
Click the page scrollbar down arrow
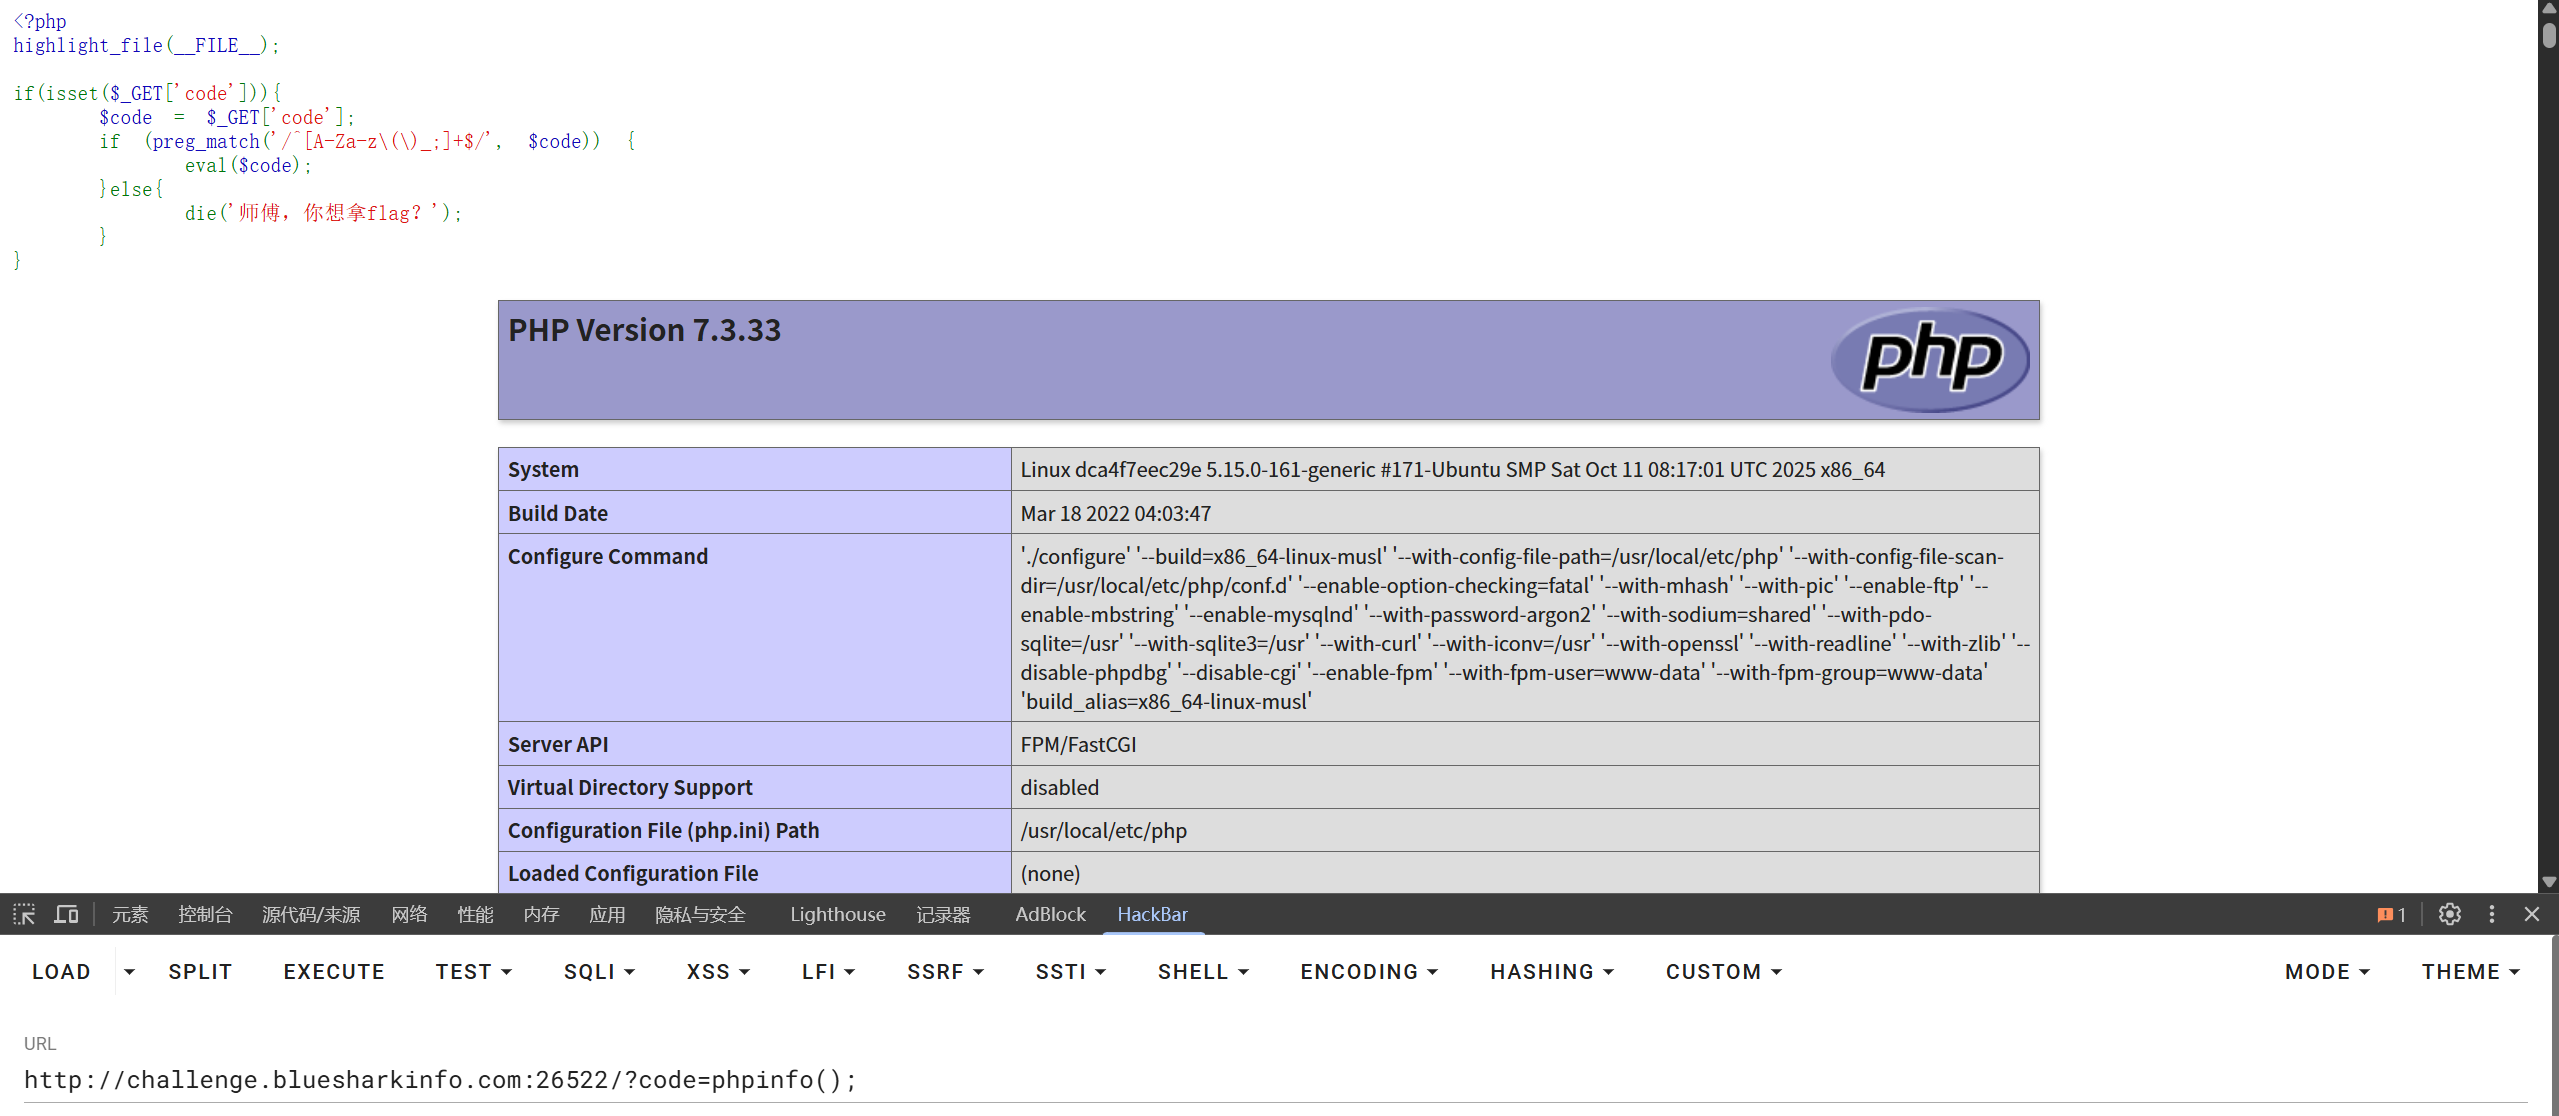[x=2549, y=882]
